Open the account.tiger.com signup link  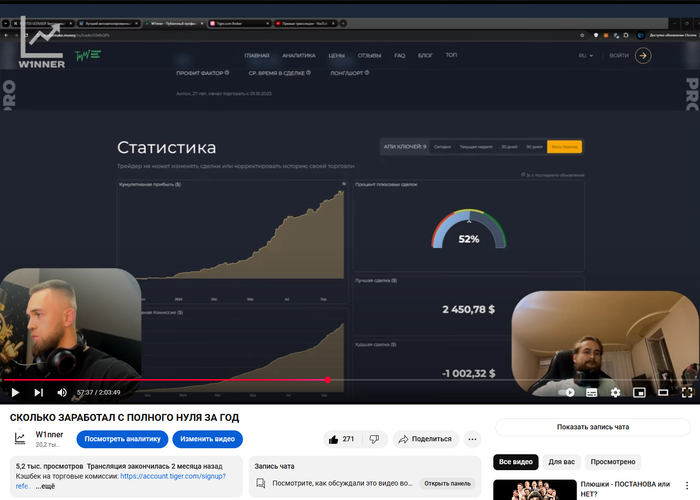pyautogui.click(x=173, y=476)
